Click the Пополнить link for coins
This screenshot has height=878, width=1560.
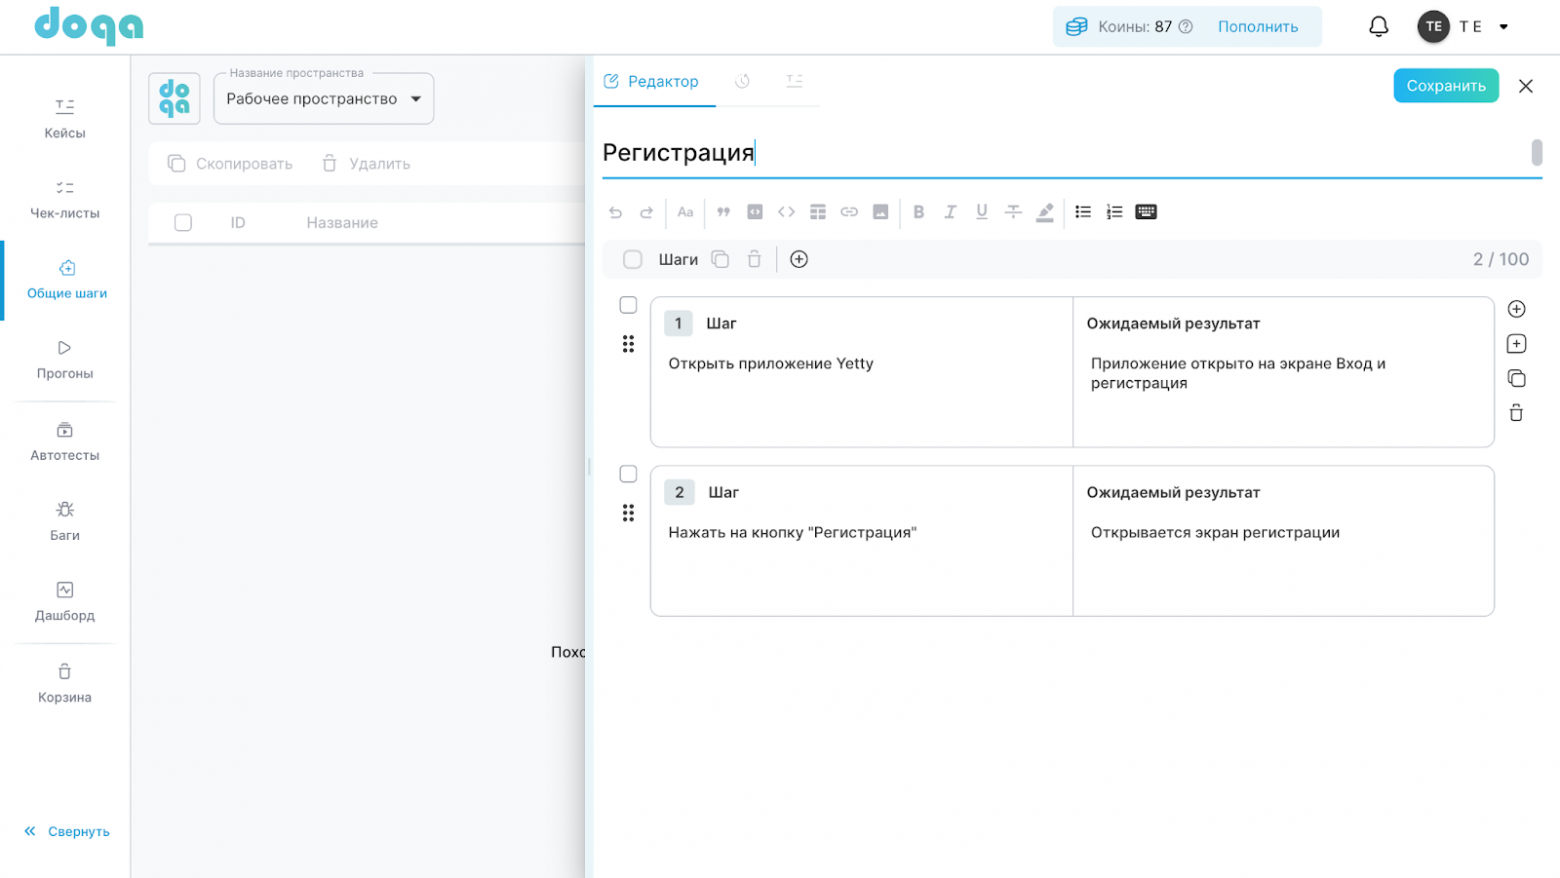coord(1257,27)
